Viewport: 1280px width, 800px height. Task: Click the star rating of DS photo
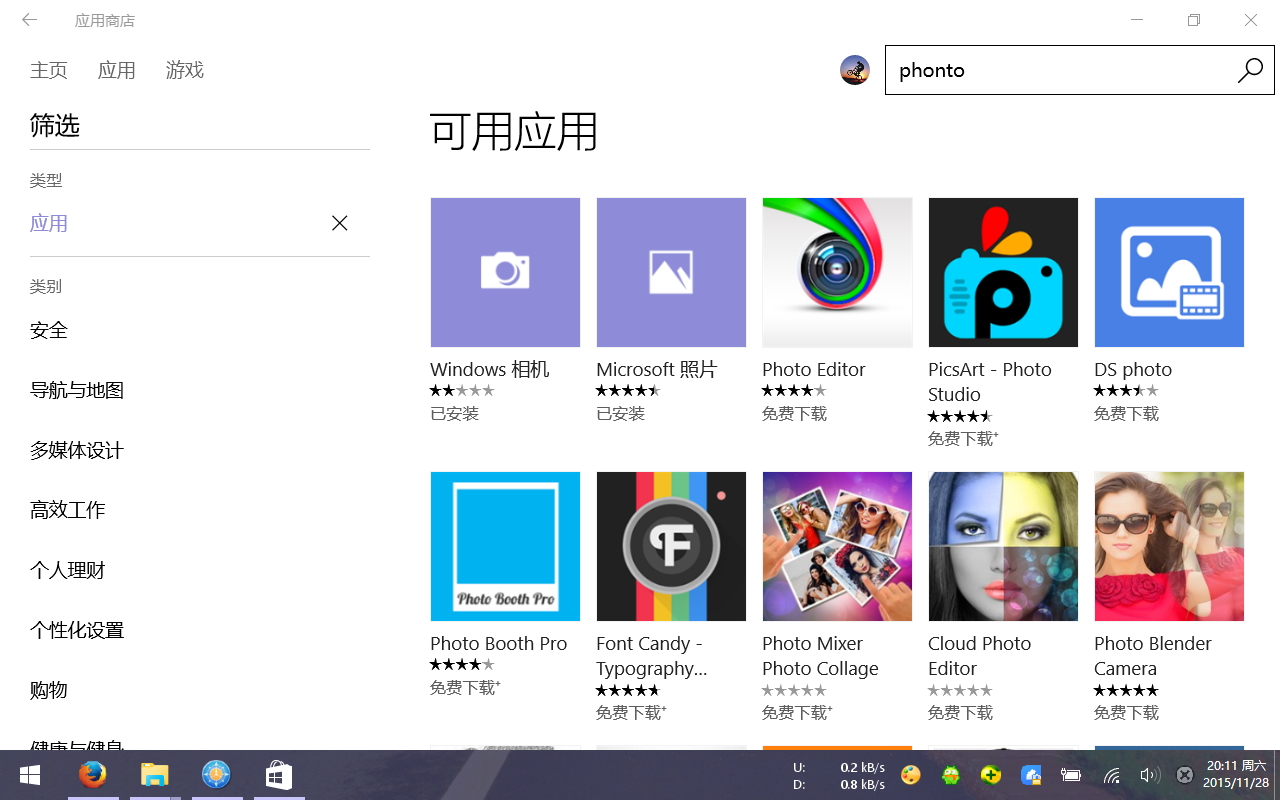[x=1126, y=391]
